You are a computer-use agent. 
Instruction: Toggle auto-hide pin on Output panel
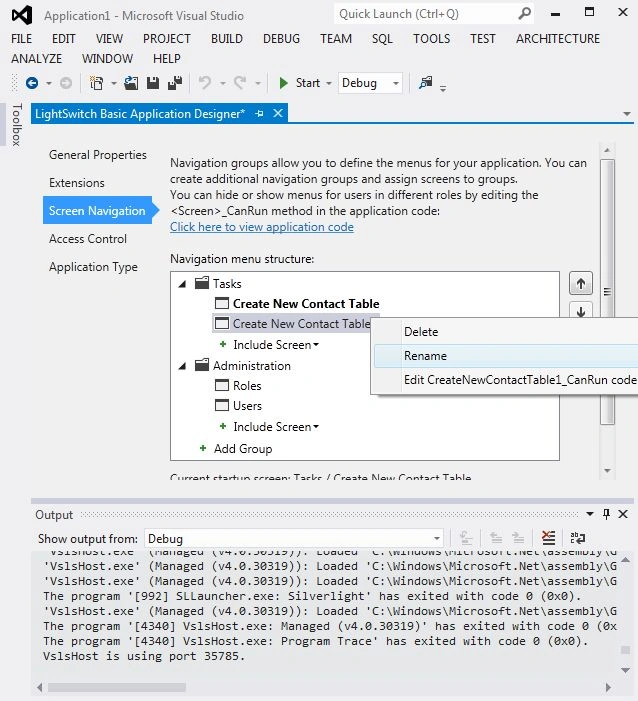tap(606, 514)
